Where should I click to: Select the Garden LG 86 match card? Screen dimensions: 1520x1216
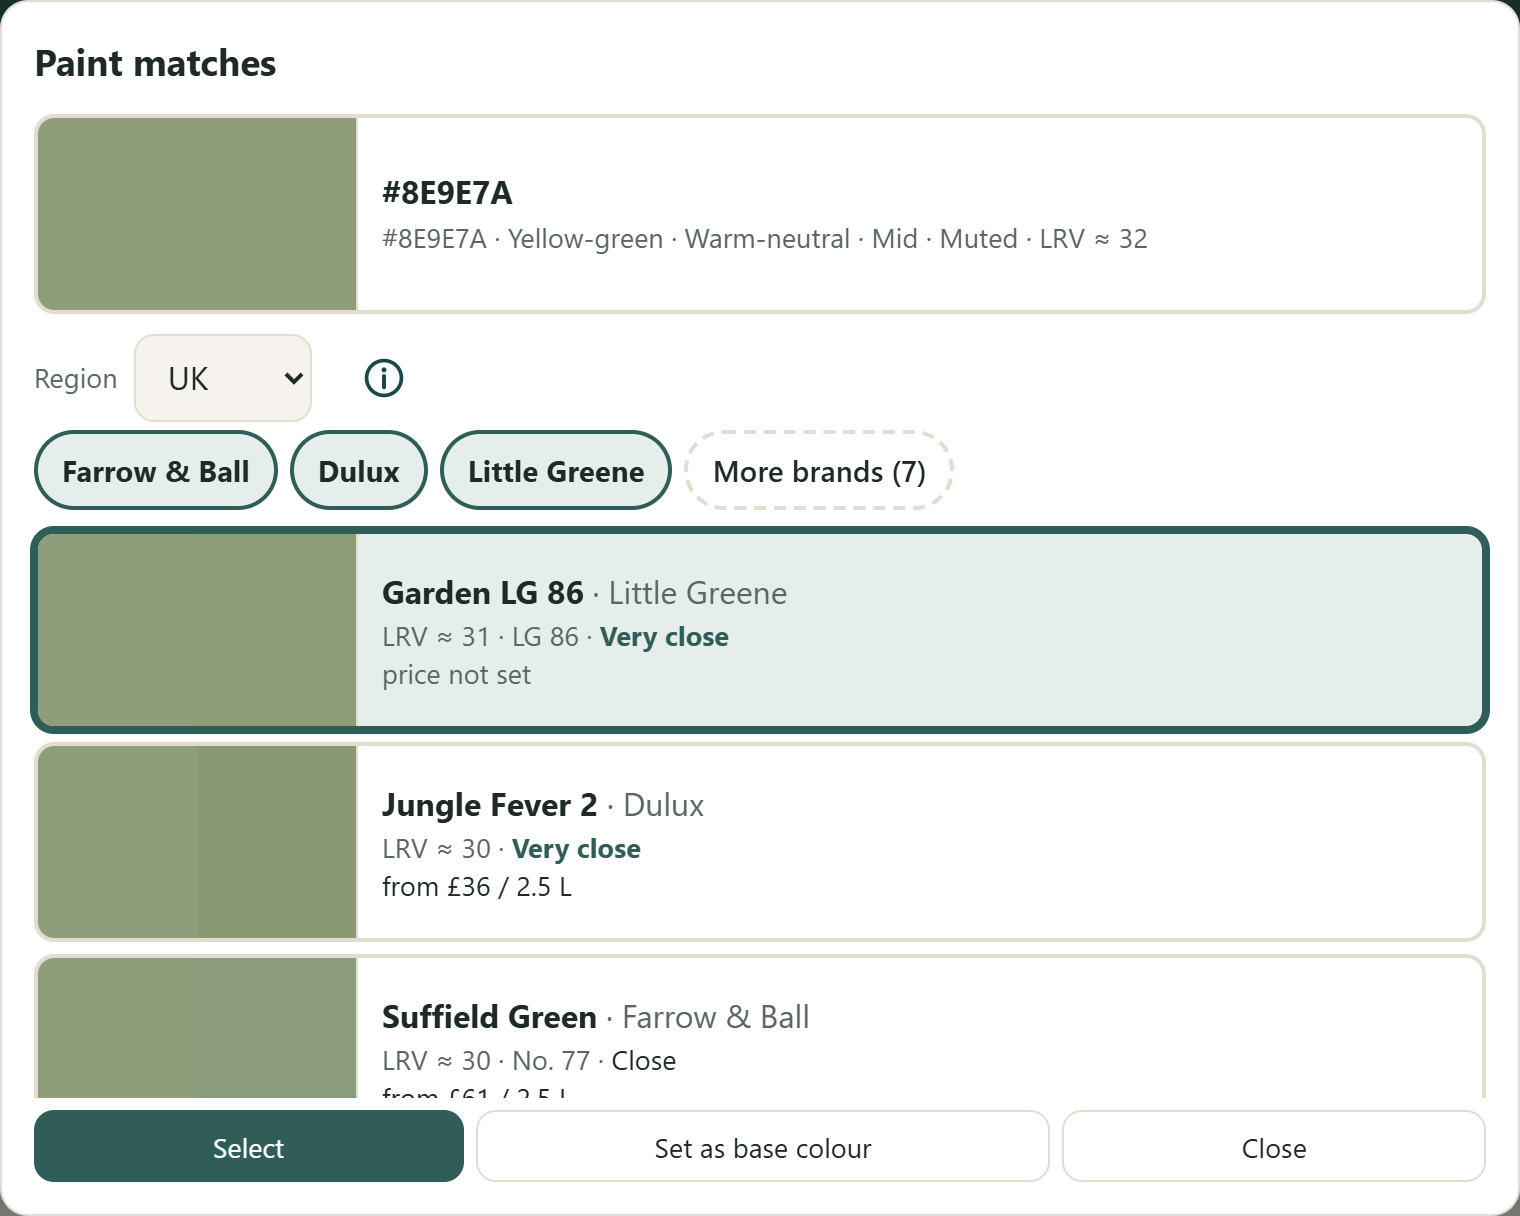pos(760,630)
